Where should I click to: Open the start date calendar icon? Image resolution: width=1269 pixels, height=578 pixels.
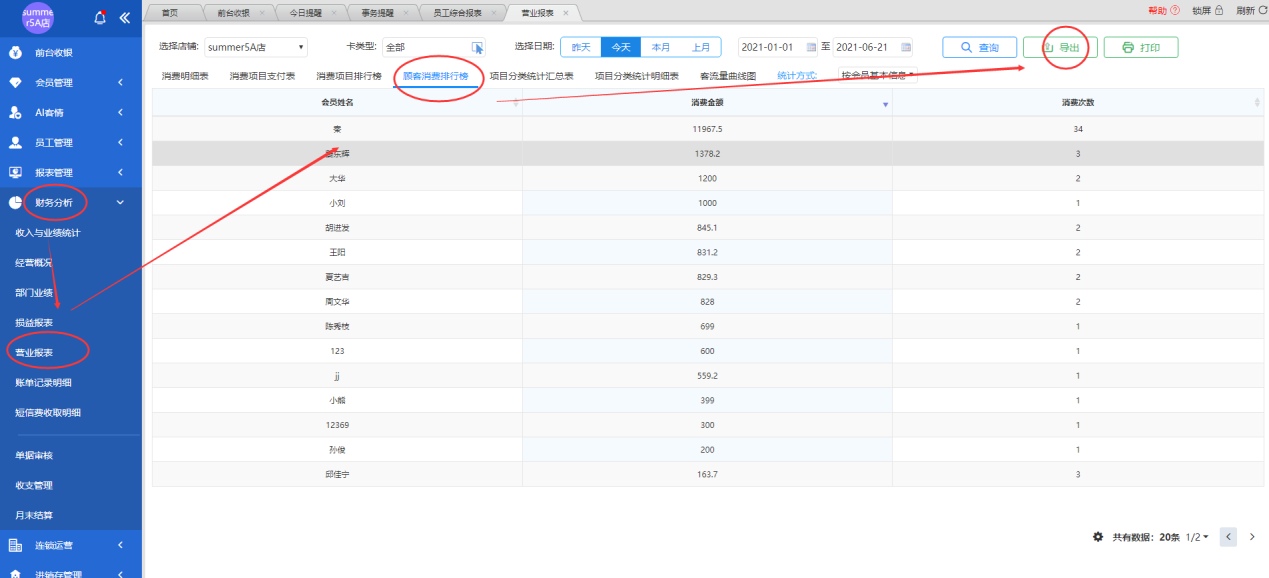(811, 47)
